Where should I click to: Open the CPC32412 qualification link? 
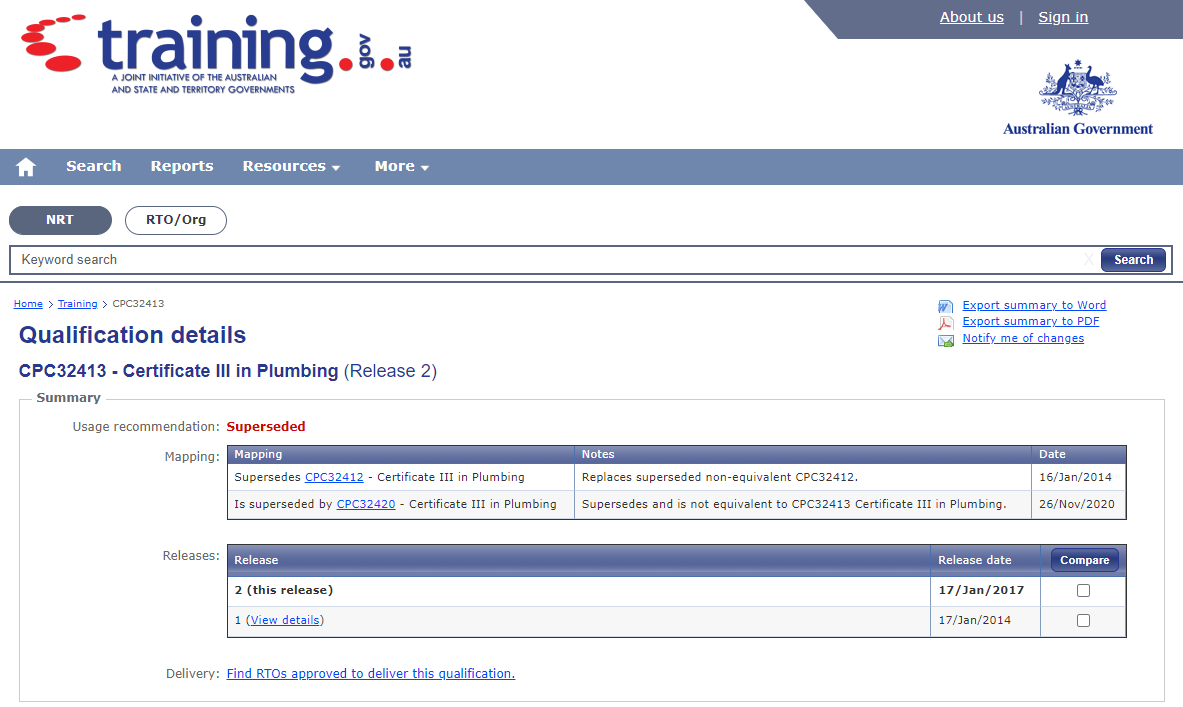tap(334, 477)
